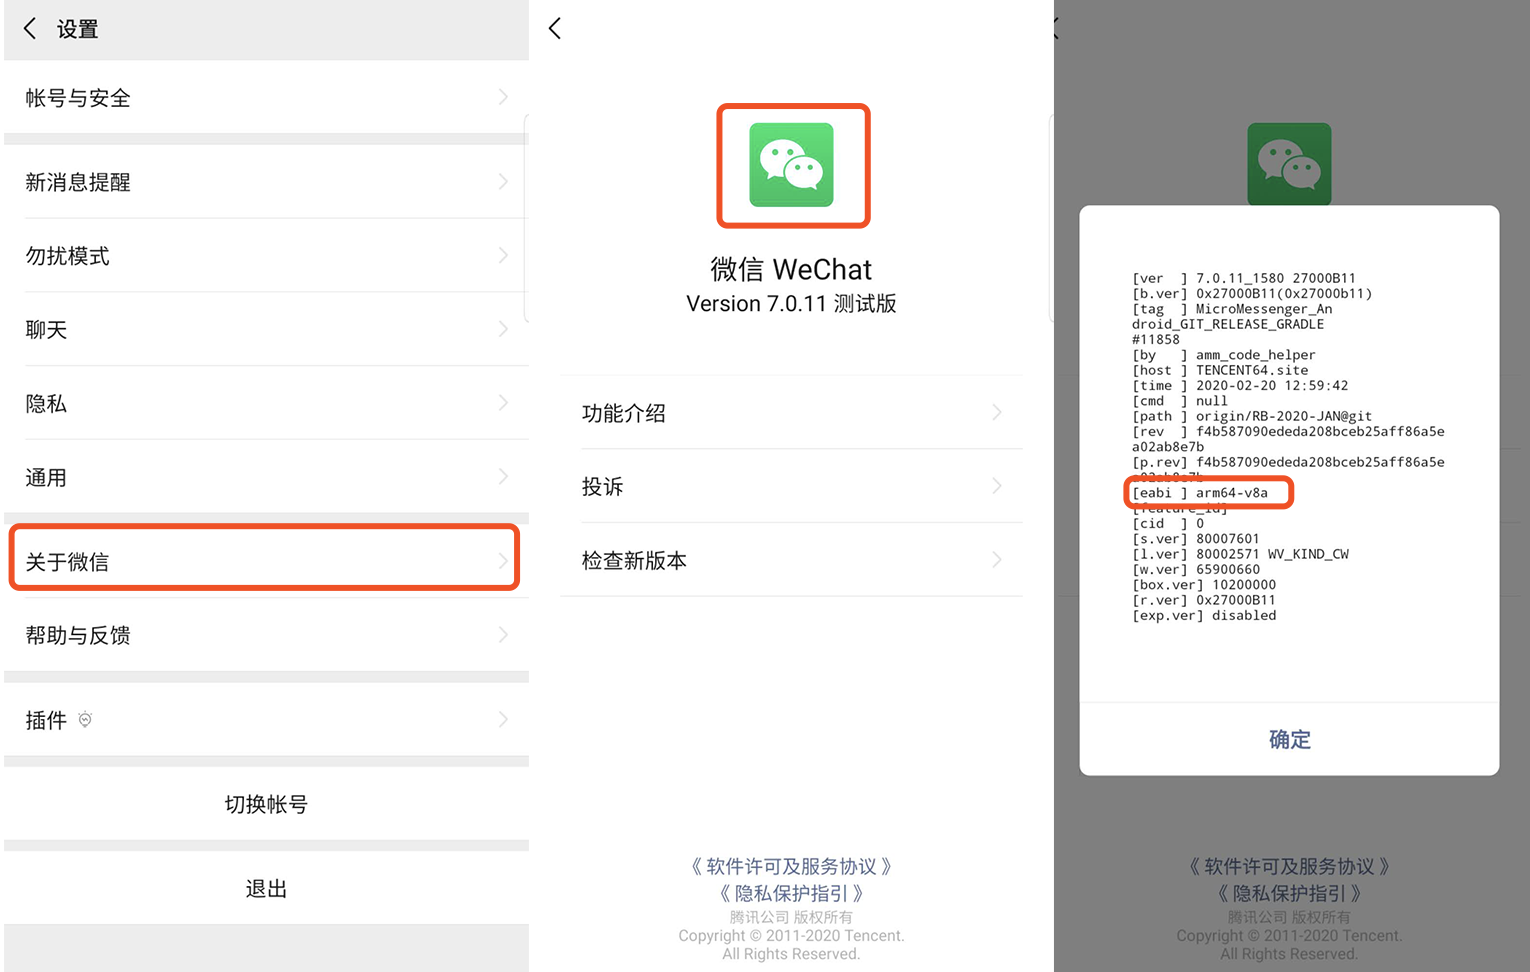Image resolution: width=1530 pixels, height=972 pixels.
Task: Click the [ver ] 7.0.11_1580 line in the dialog
Action: click(1244, 278)
